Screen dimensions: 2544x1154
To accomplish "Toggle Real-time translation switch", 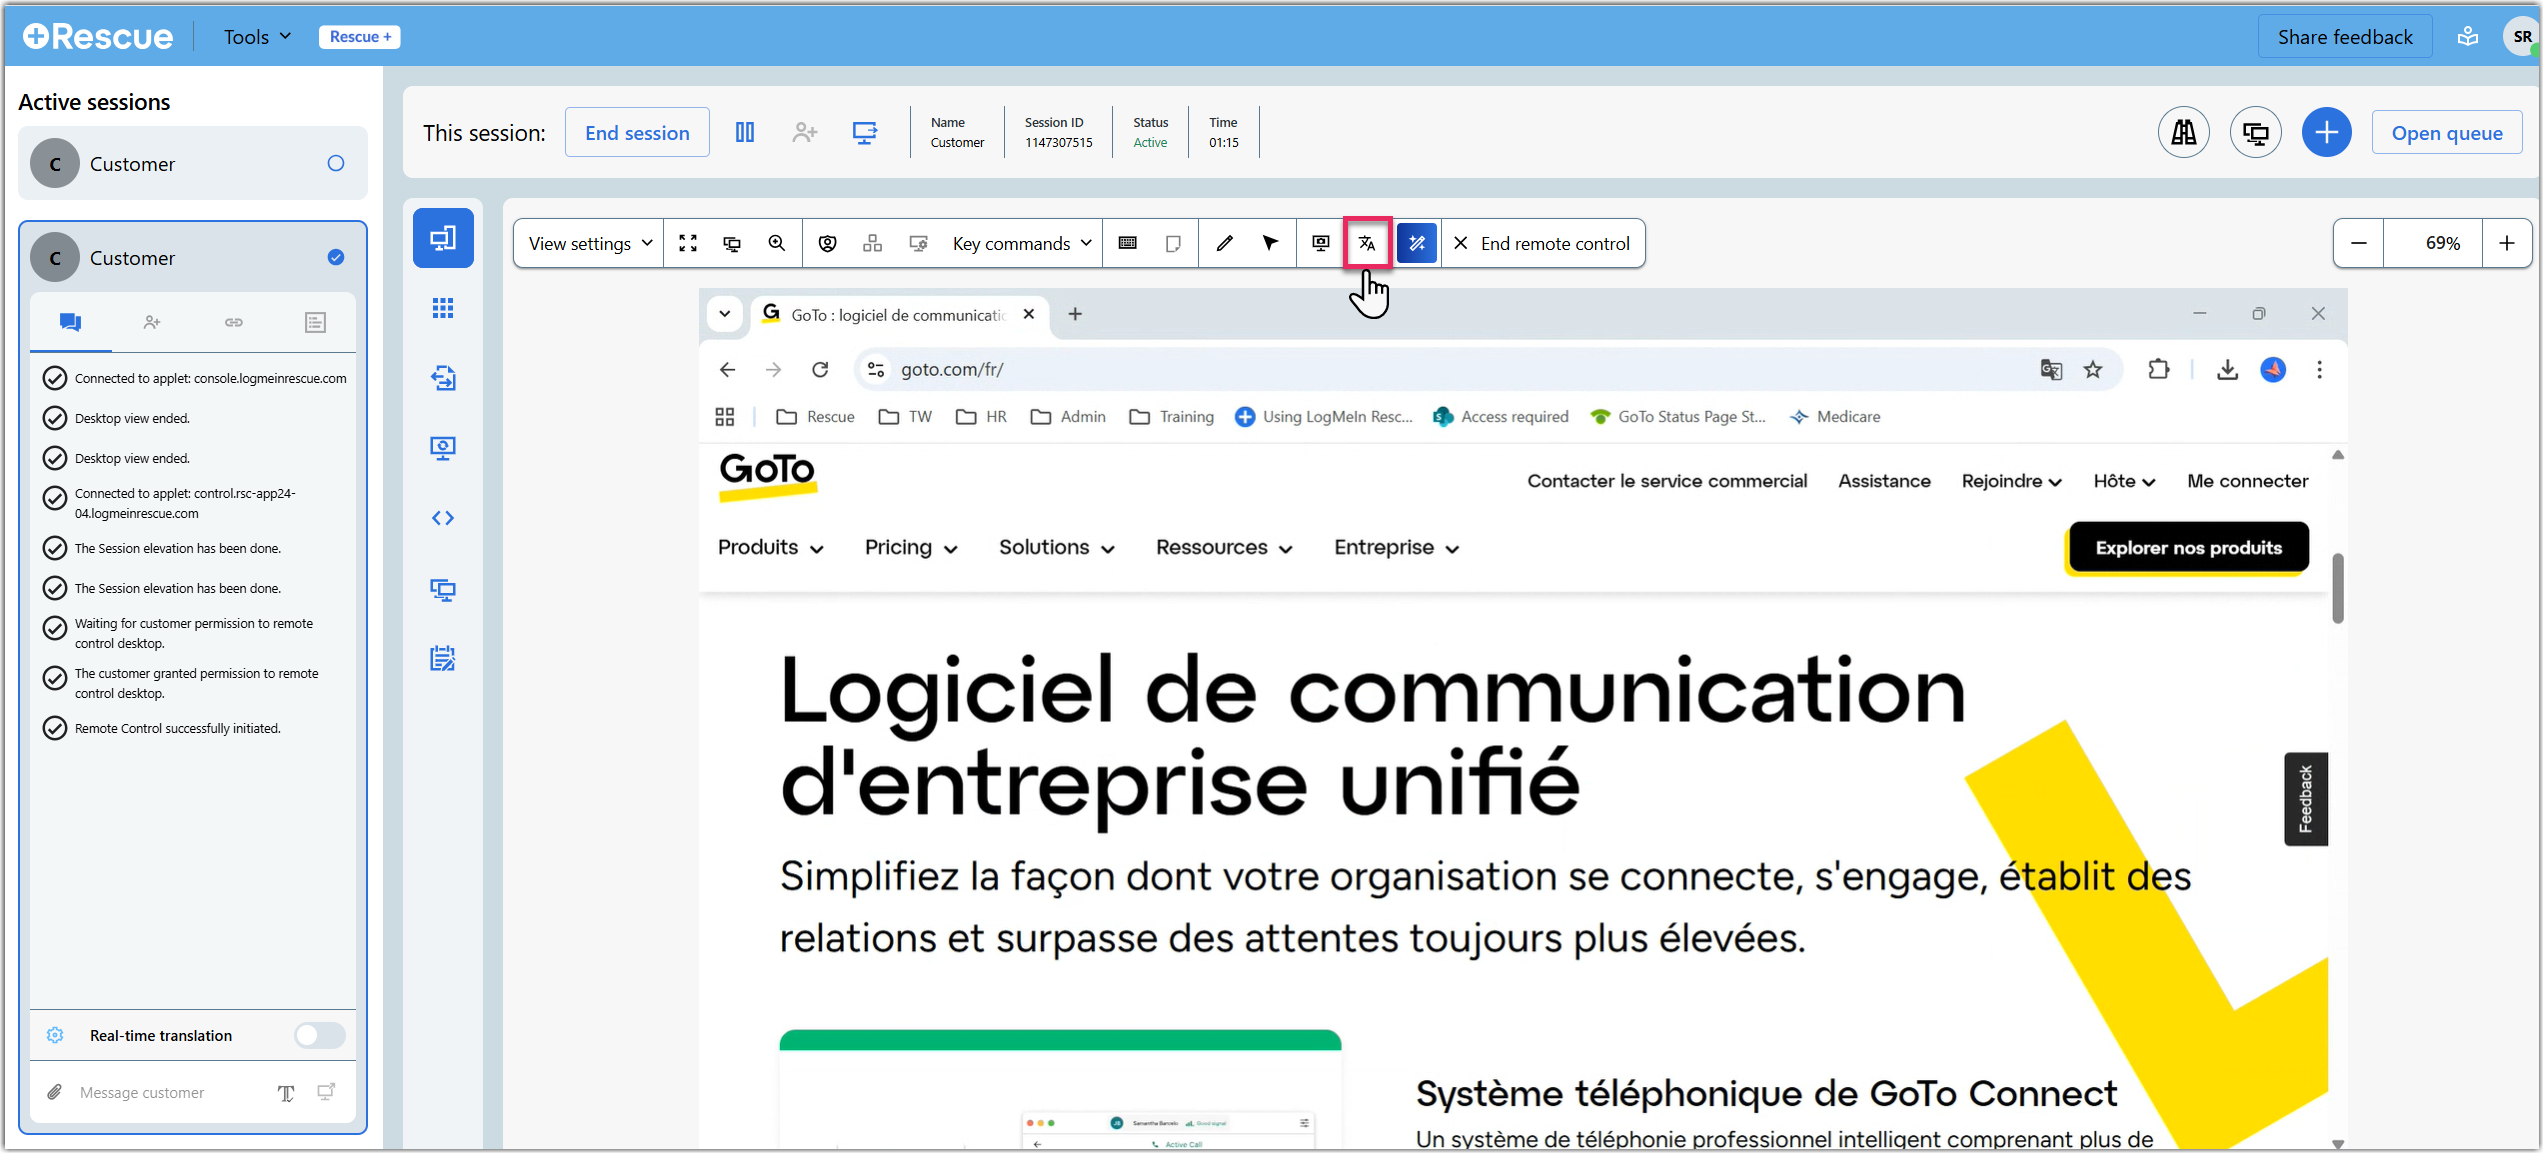I will pos(319,1035).
